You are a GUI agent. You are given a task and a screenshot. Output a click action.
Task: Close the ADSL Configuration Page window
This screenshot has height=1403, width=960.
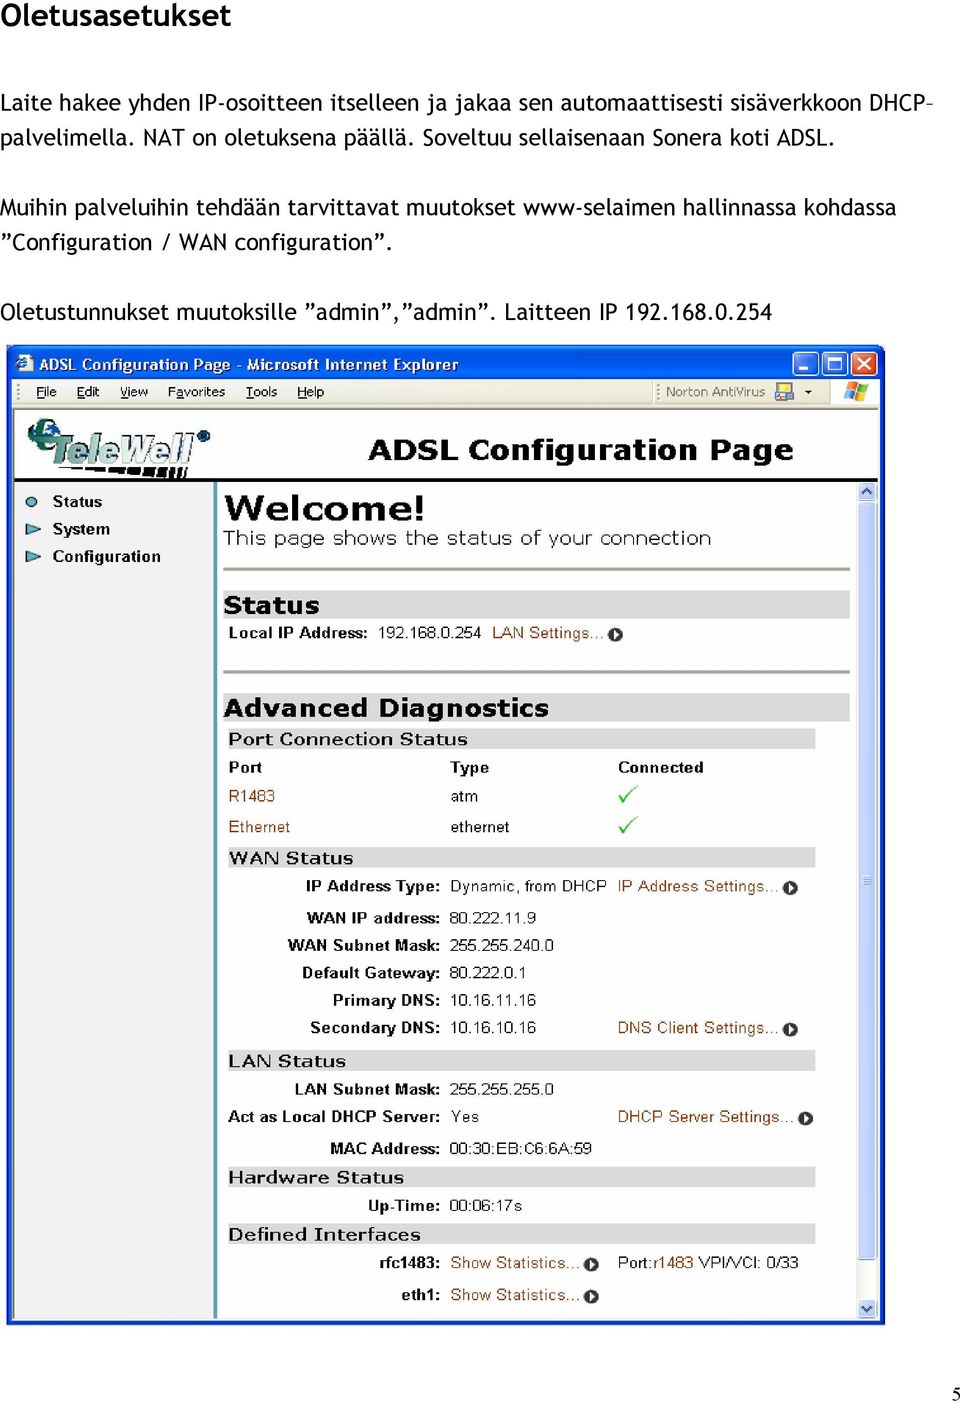863,364
